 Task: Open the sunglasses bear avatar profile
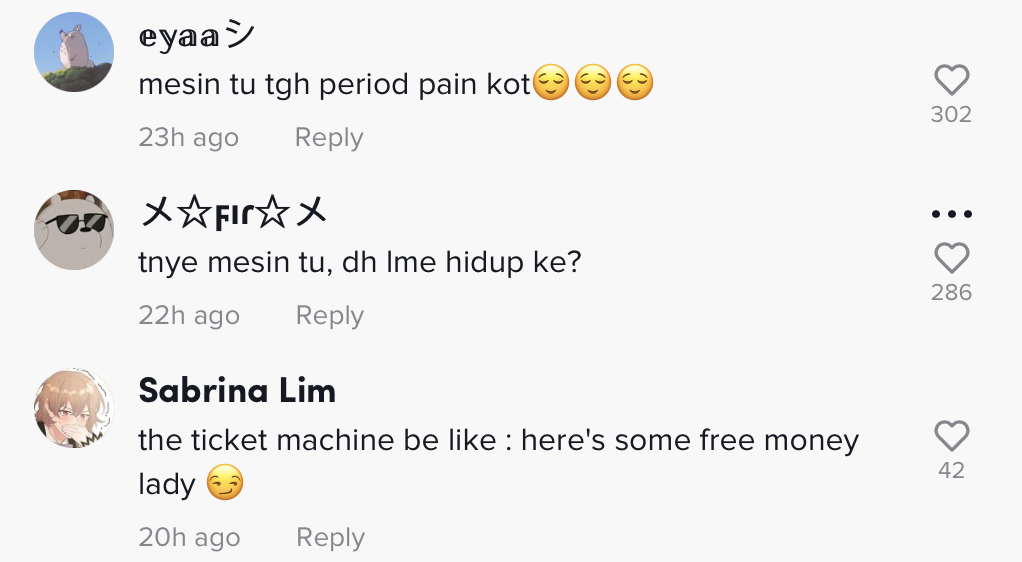click(x=74, y=230)
